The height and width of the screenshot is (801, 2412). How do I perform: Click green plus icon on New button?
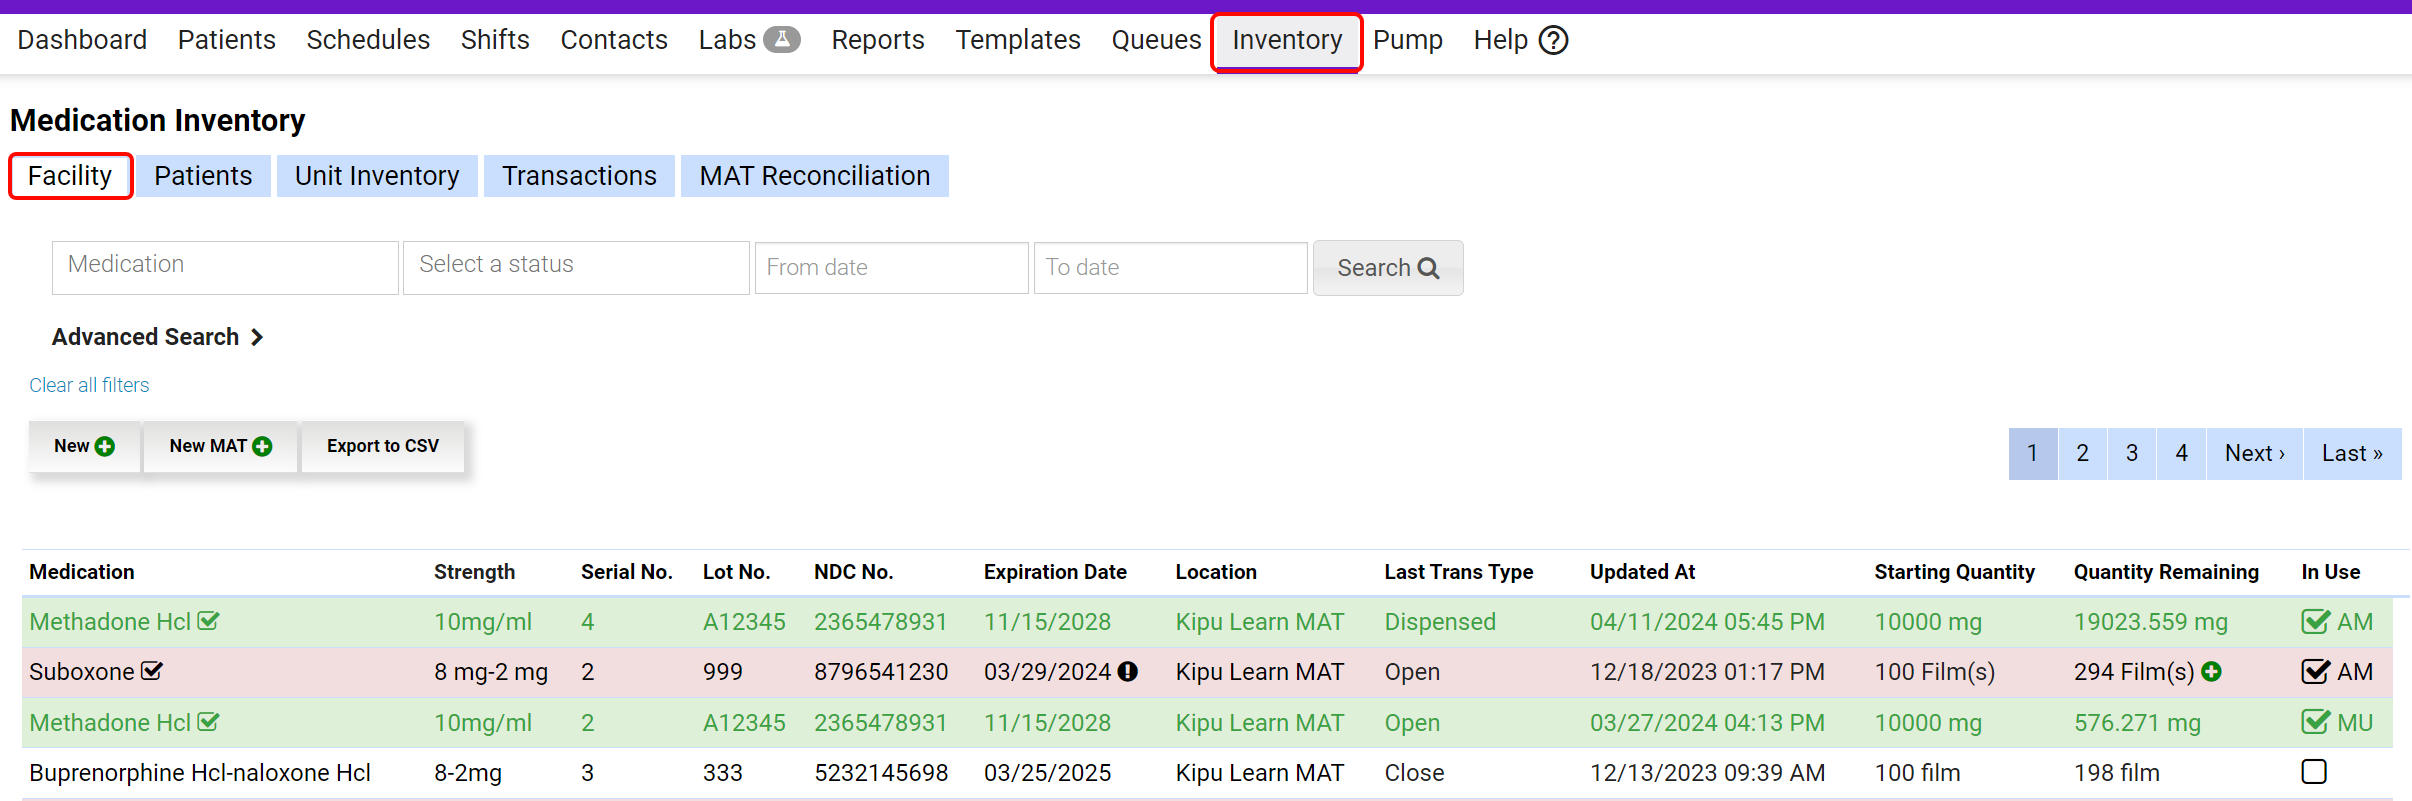(x=105, y=447)
